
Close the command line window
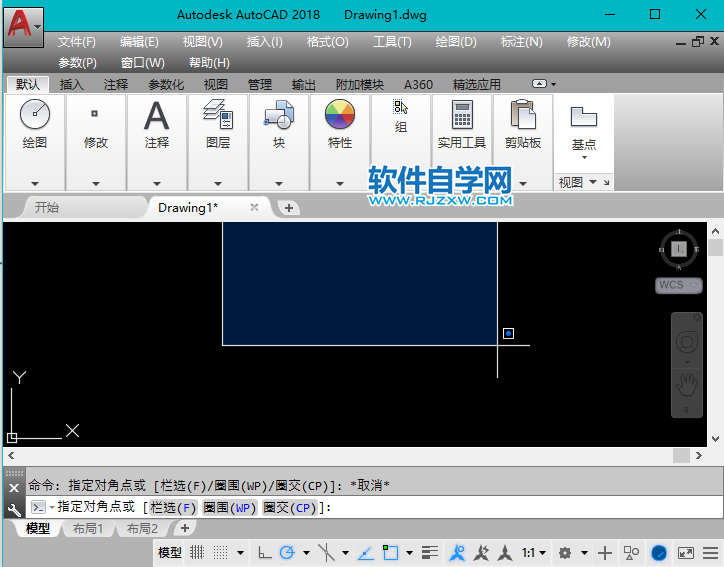pos(14,488)
